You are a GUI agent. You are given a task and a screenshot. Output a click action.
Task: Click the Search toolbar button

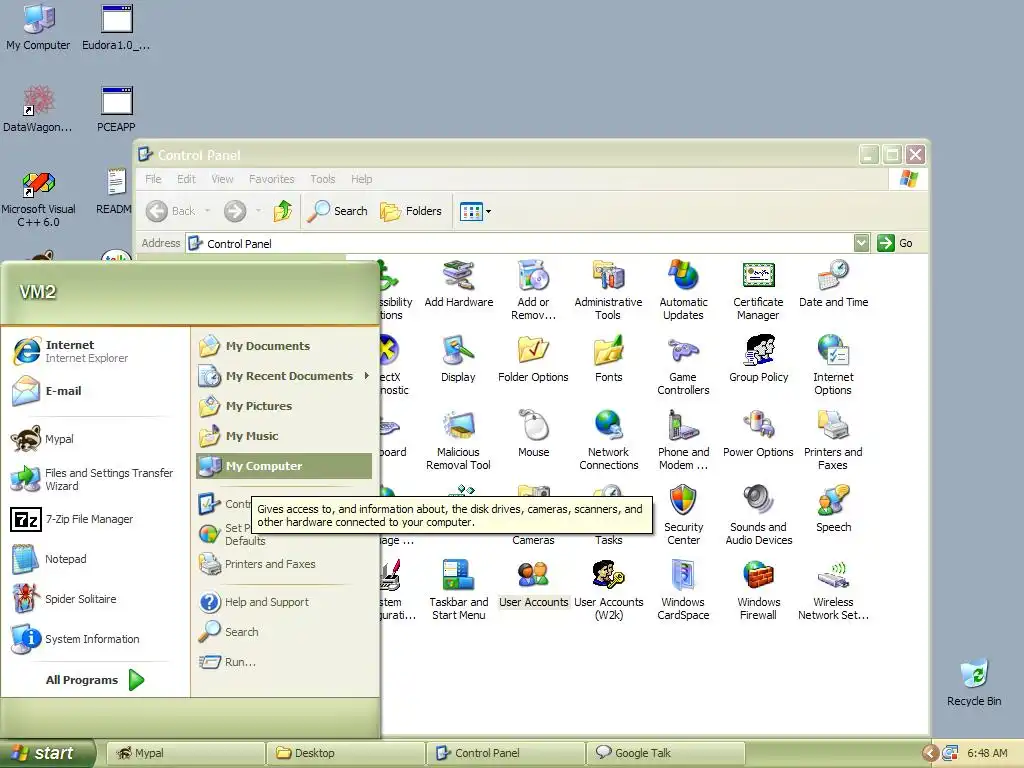click(338, 211)
